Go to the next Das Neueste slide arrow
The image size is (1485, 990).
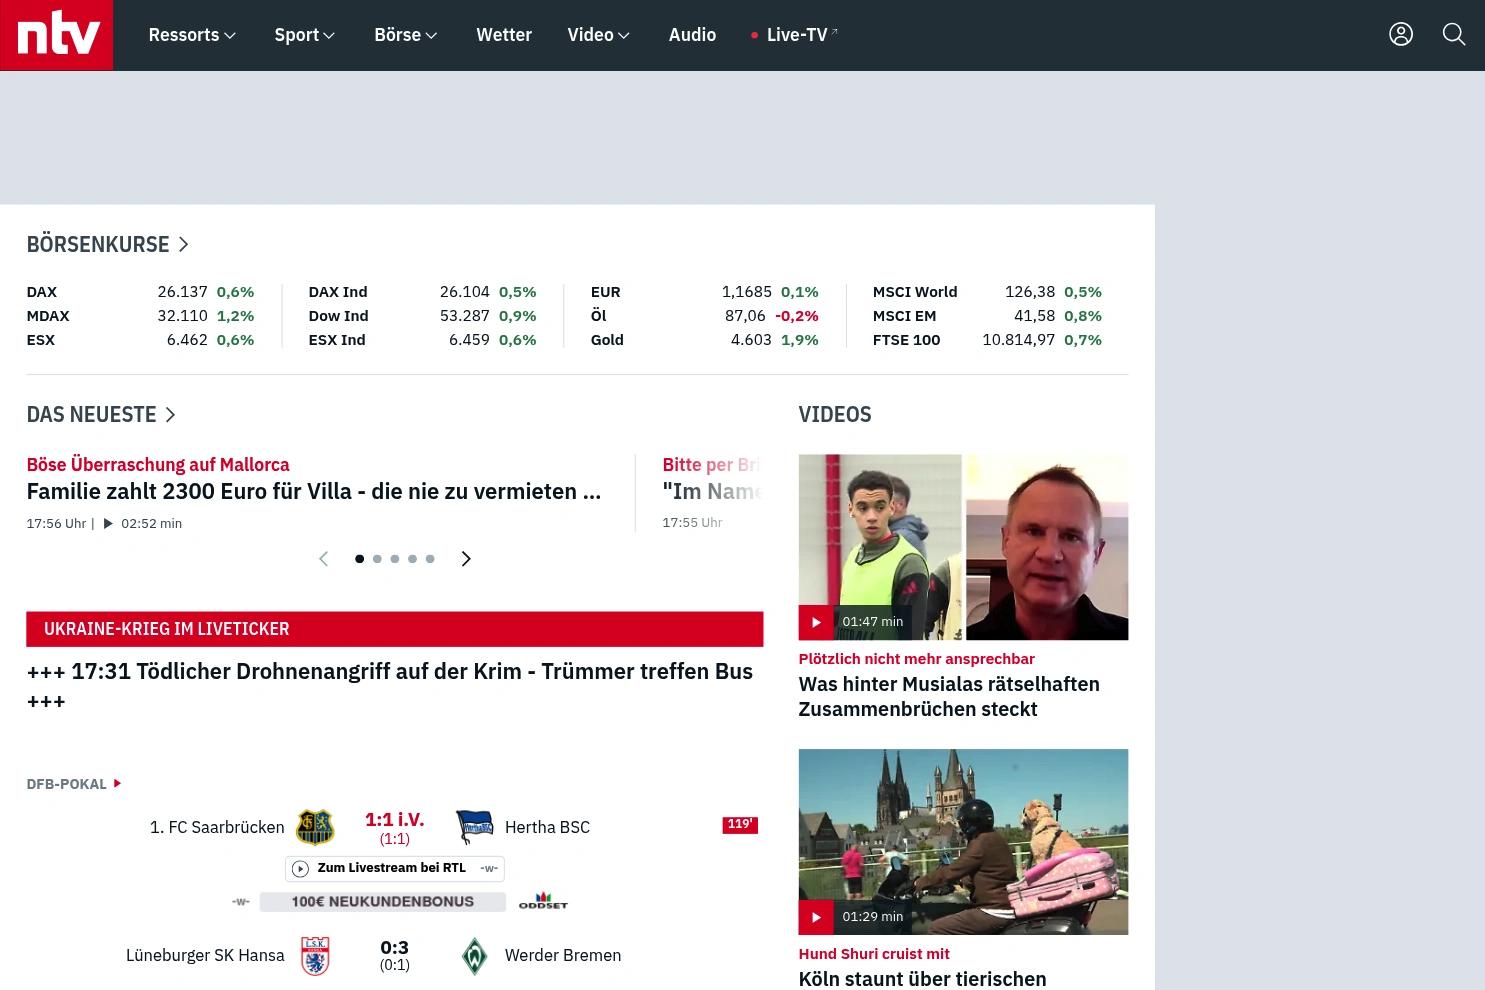click(x=465, y=559)
